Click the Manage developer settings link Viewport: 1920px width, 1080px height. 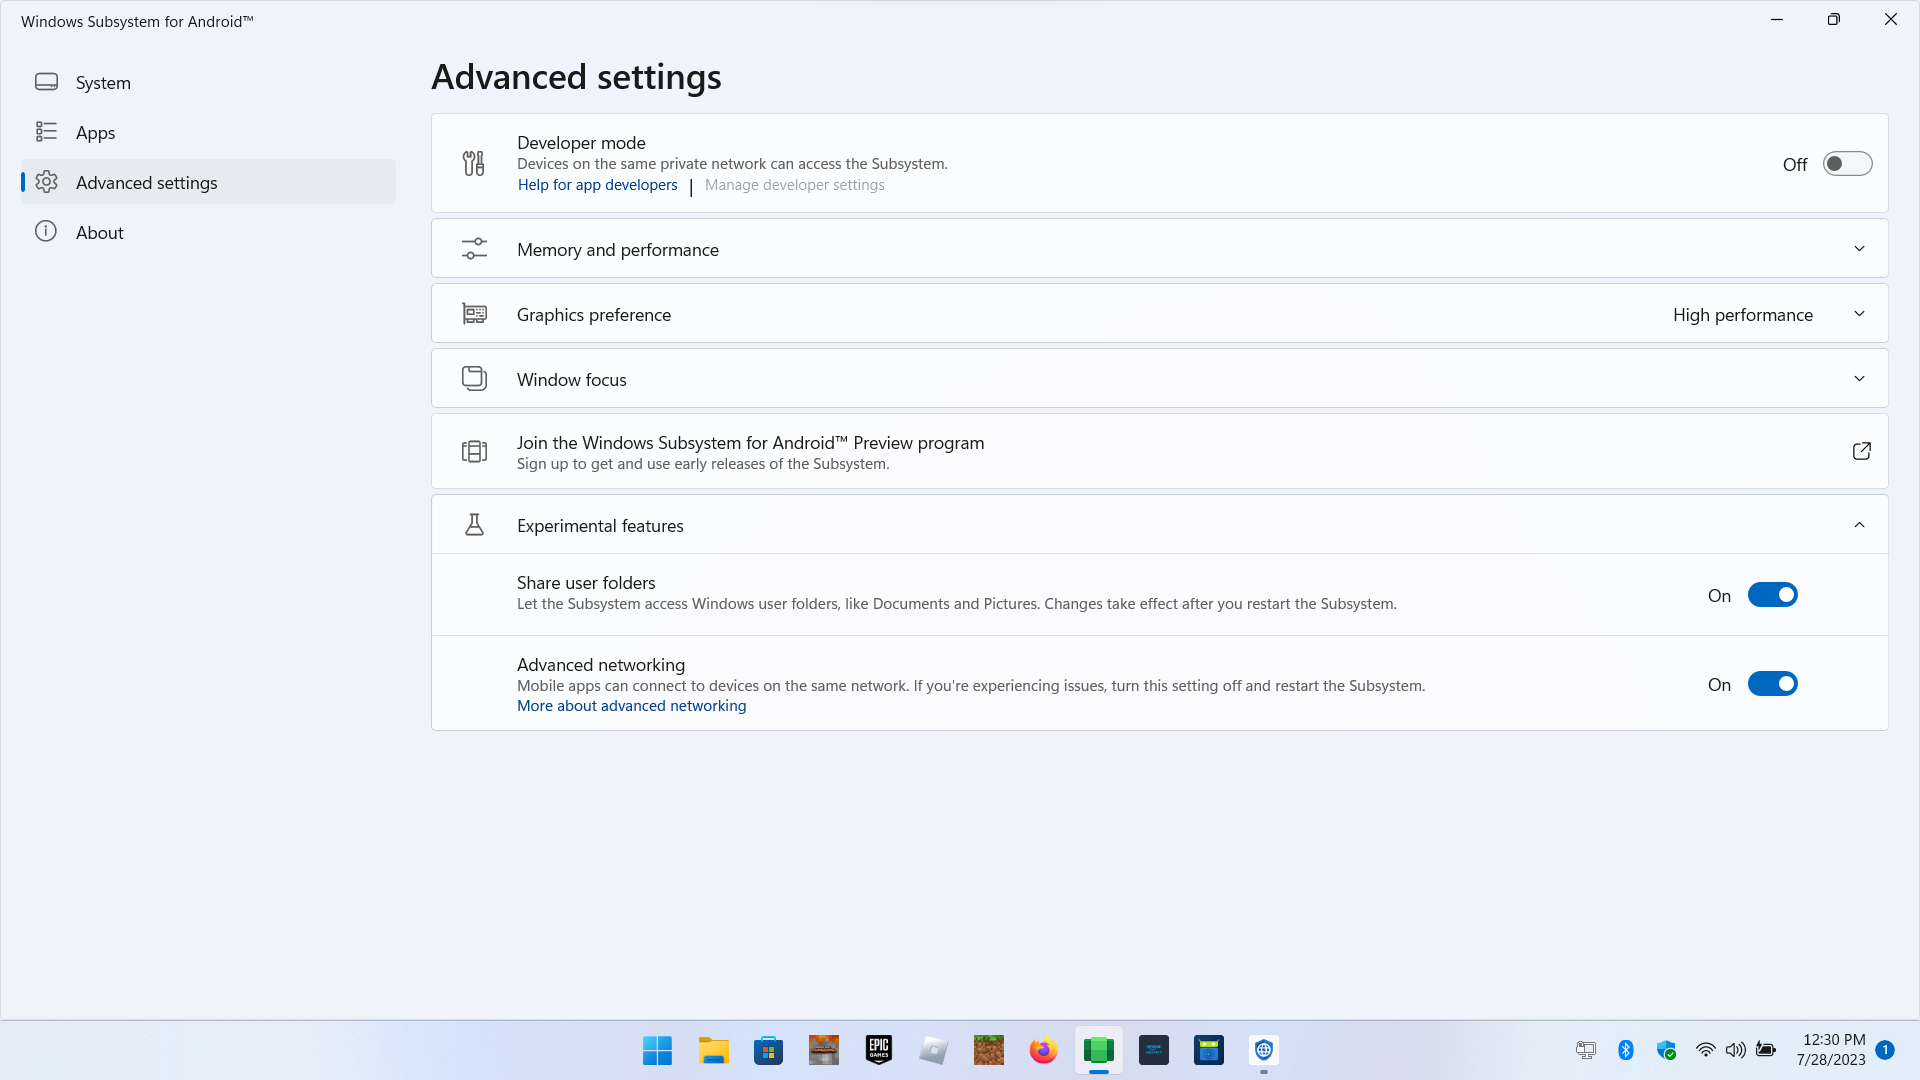794,185
